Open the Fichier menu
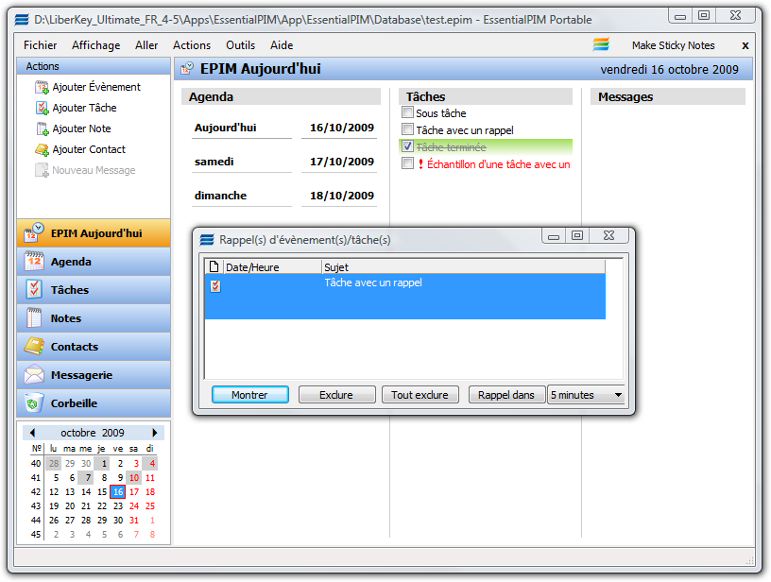Image resolution: width=771 pixels, height=582 pixels. (x=40, y=45)
